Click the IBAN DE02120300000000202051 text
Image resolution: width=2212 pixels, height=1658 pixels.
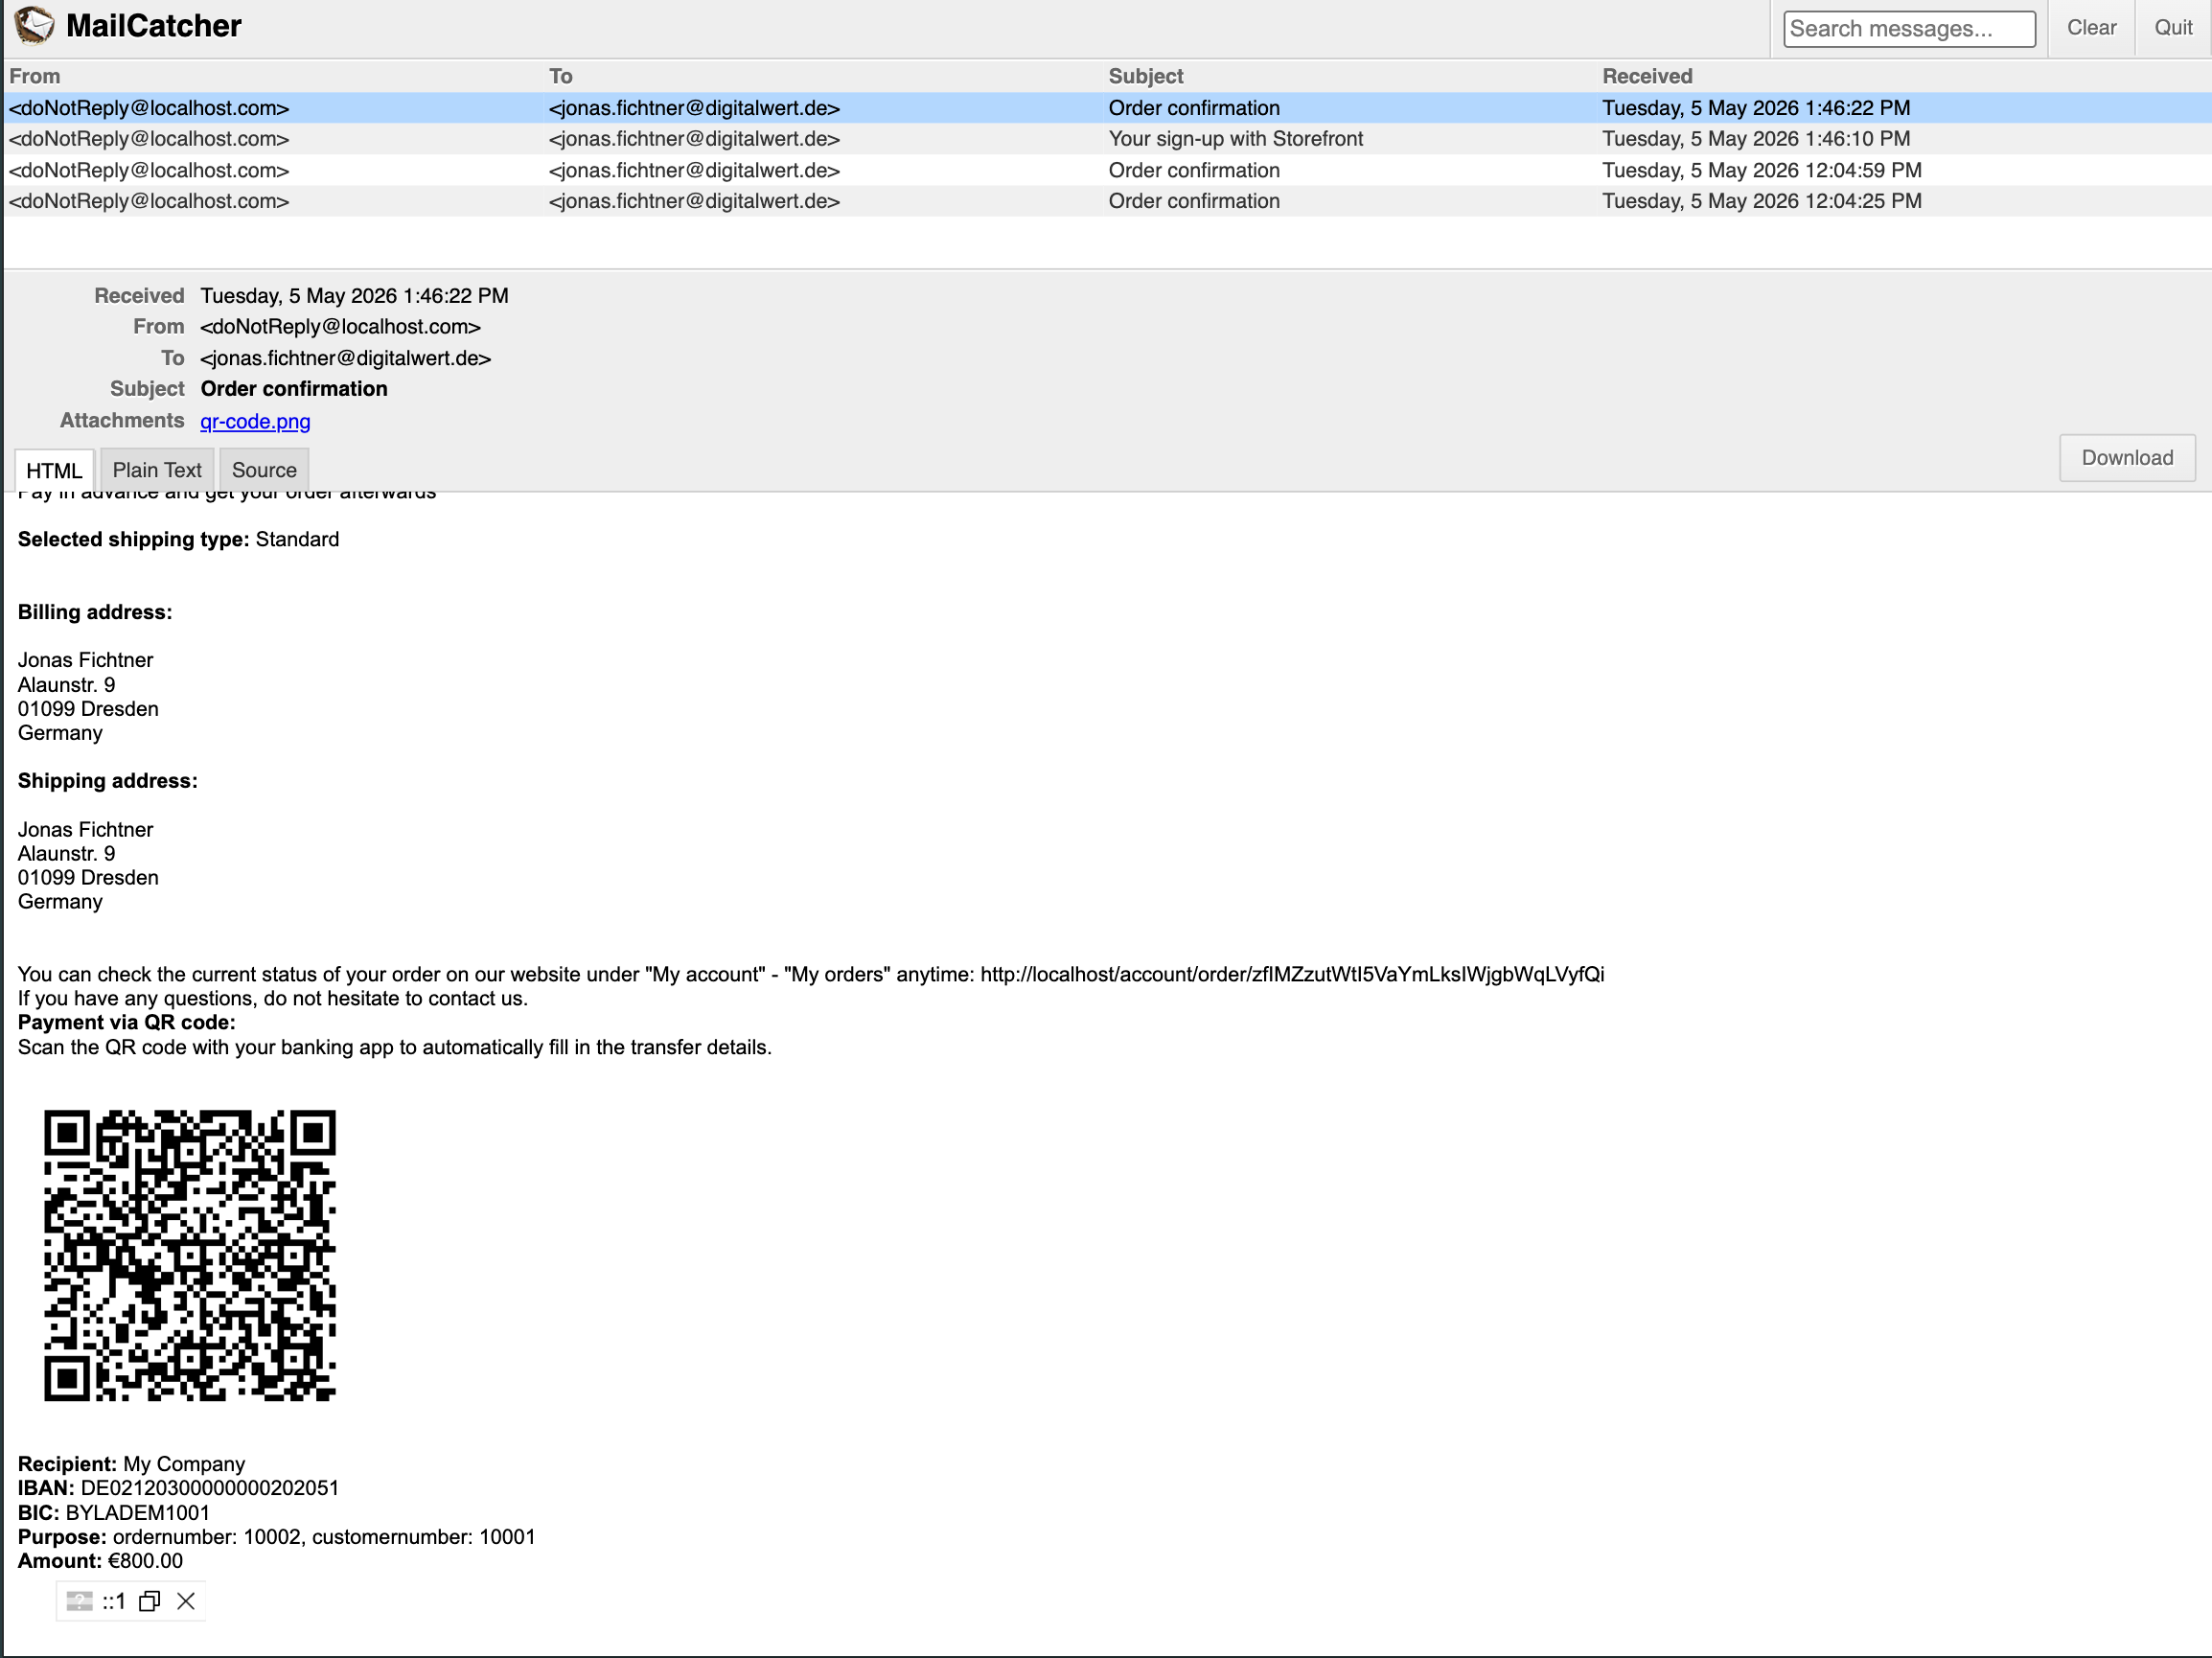coord(178,1488)
